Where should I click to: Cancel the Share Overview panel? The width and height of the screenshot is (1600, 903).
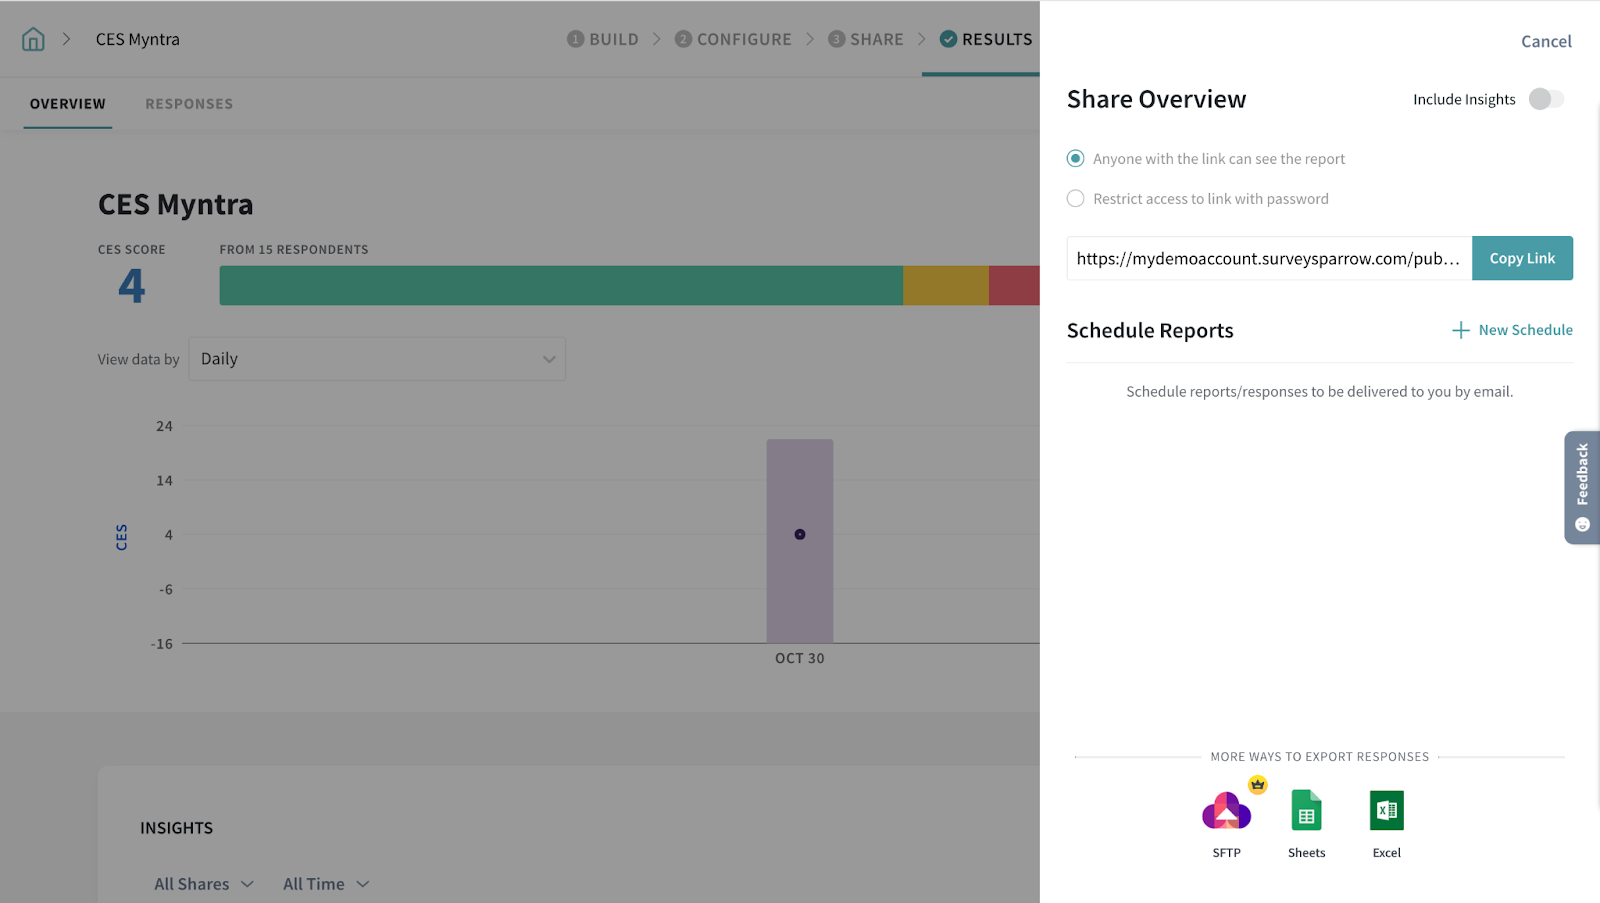click(x=1545, y=41)
